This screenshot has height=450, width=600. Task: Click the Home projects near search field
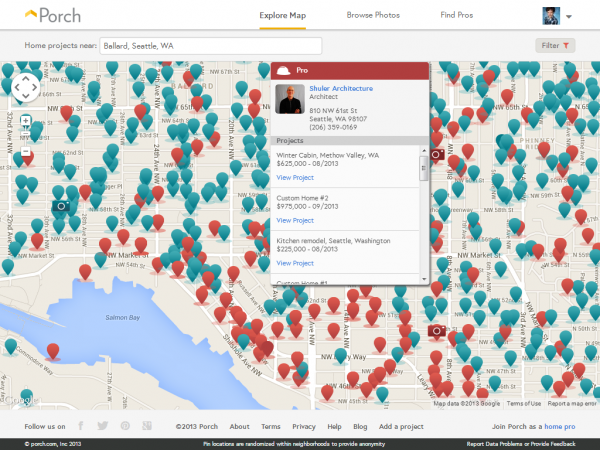coord(210,46)
